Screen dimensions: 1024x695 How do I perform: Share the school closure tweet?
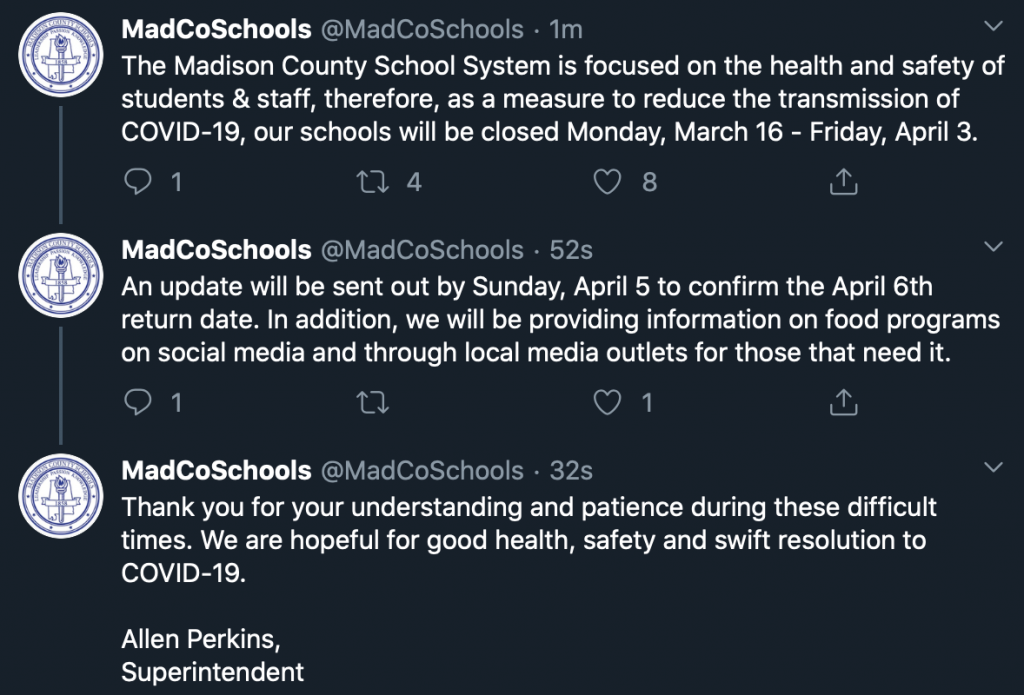843,182
